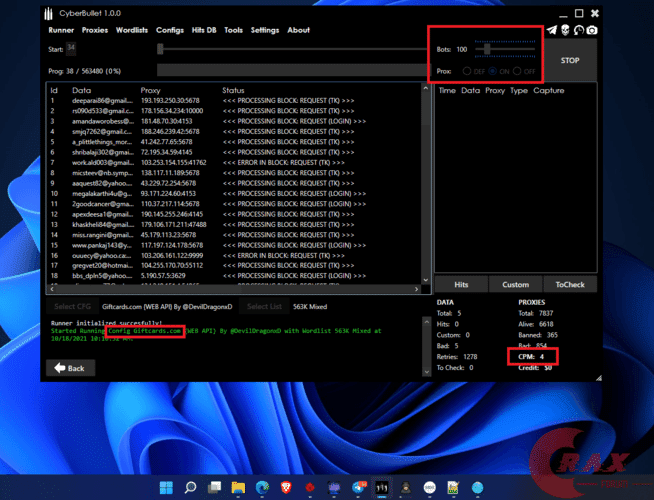Switch to the ToCheck tab
654x500 pixels.
[570, 284]
